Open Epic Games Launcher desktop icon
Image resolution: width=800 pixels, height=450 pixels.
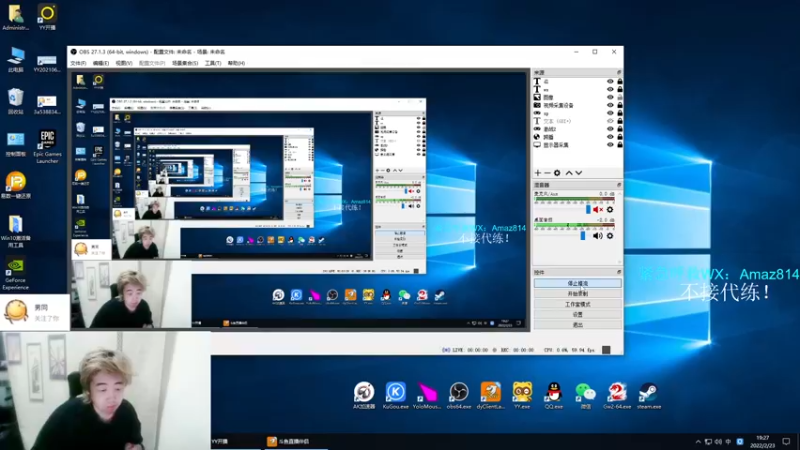point(47,146)
